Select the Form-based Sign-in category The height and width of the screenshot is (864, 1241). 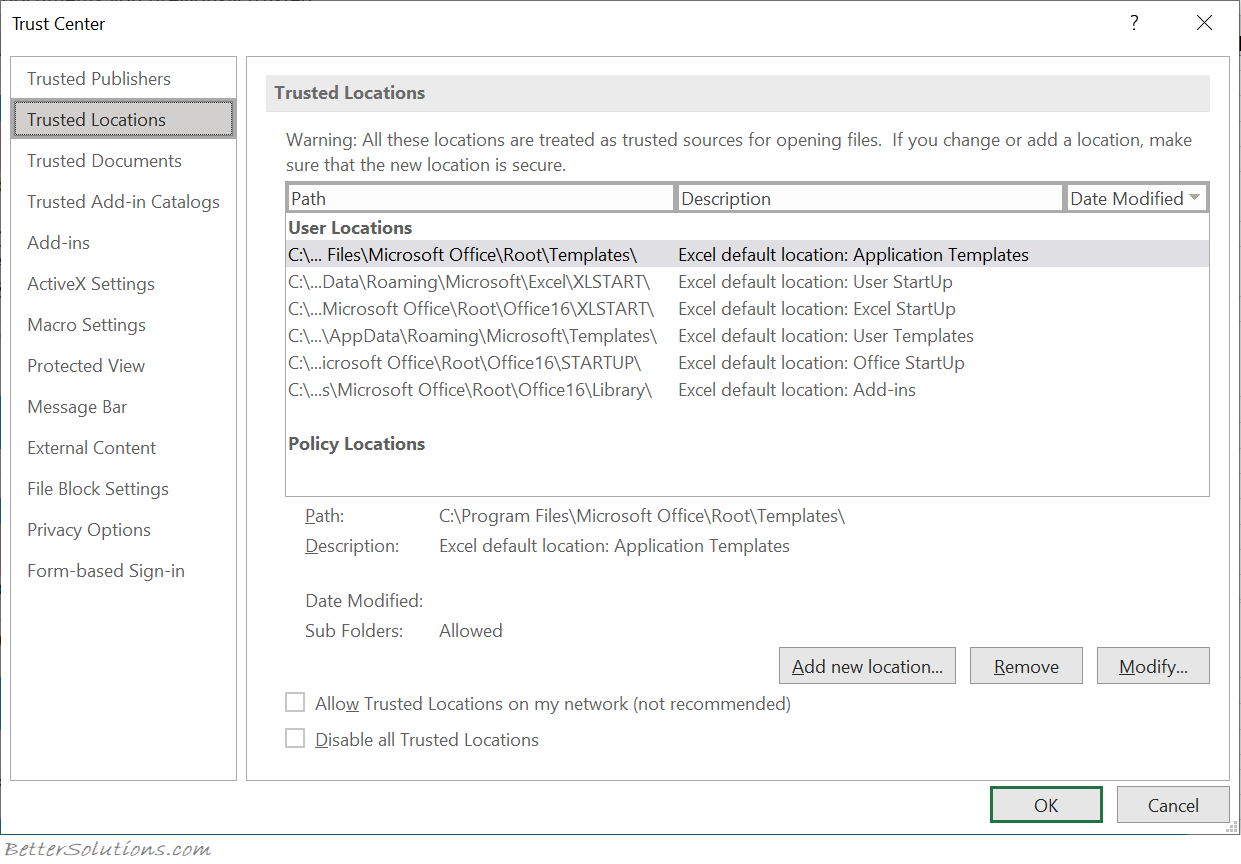pos(105,570)
